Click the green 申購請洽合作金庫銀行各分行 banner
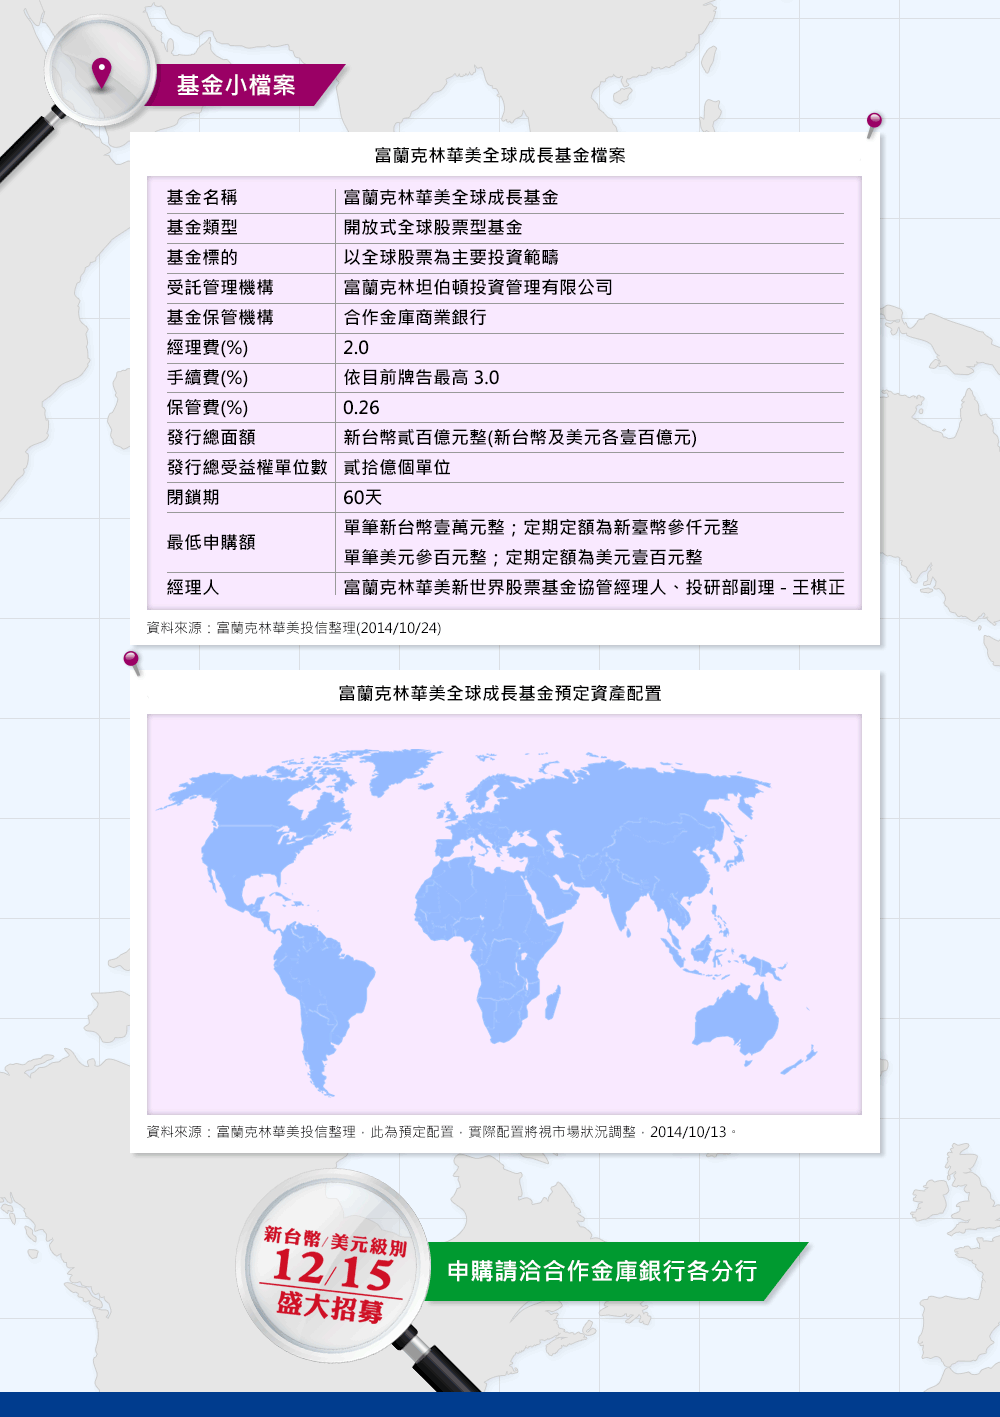This screenshot has width=1000, height=1417. pos(602,1271)
